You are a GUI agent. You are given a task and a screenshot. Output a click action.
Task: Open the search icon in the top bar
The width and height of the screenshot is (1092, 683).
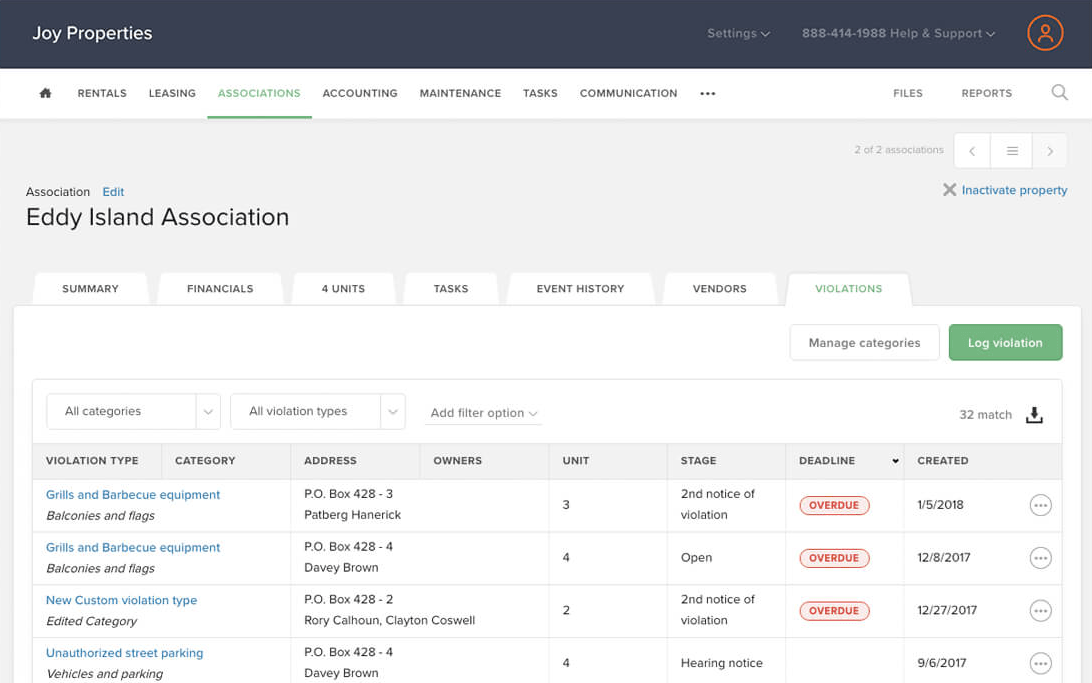click(1059, 92)
